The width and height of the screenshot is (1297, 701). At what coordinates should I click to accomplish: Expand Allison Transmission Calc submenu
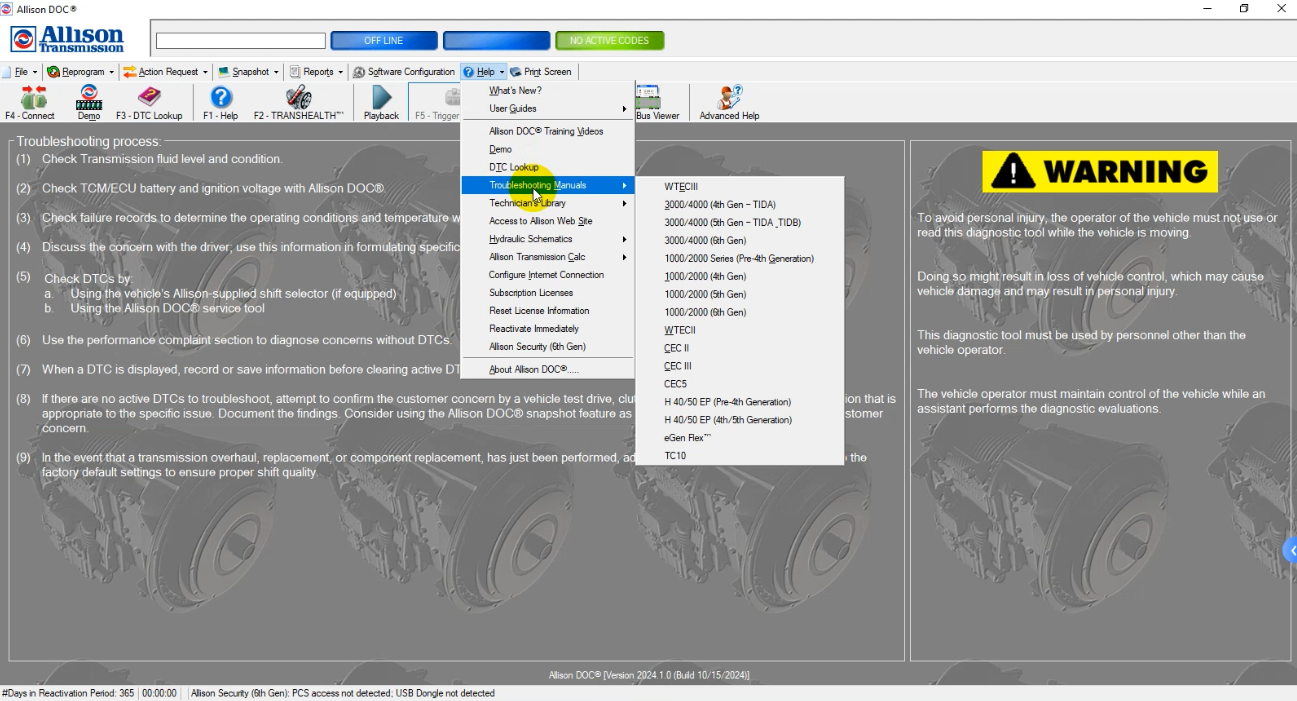[547, 257]
